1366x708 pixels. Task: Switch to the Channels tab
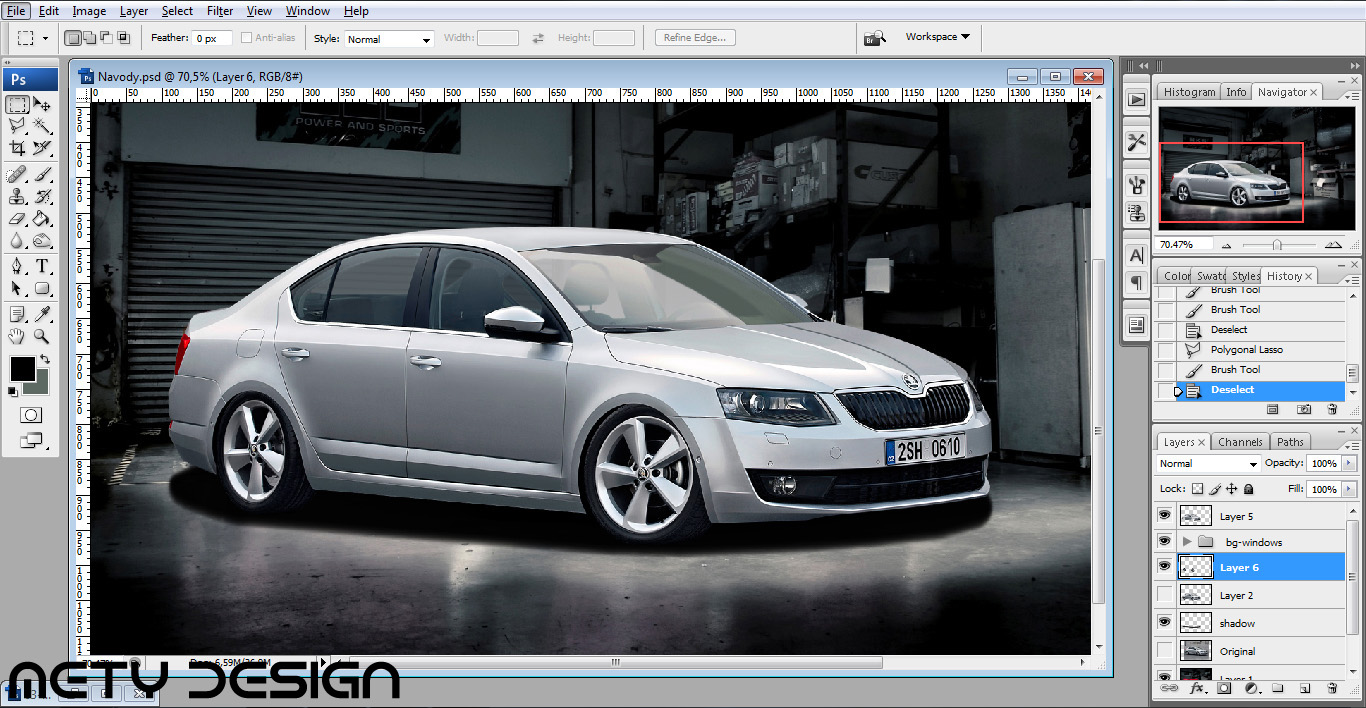click(x=1240, y=442)
